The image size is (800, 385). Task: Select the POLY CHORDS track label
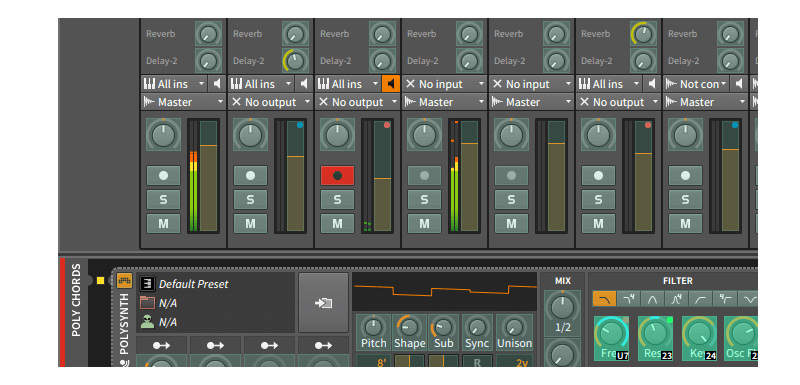pyautogui.click(x=76, y=300)
